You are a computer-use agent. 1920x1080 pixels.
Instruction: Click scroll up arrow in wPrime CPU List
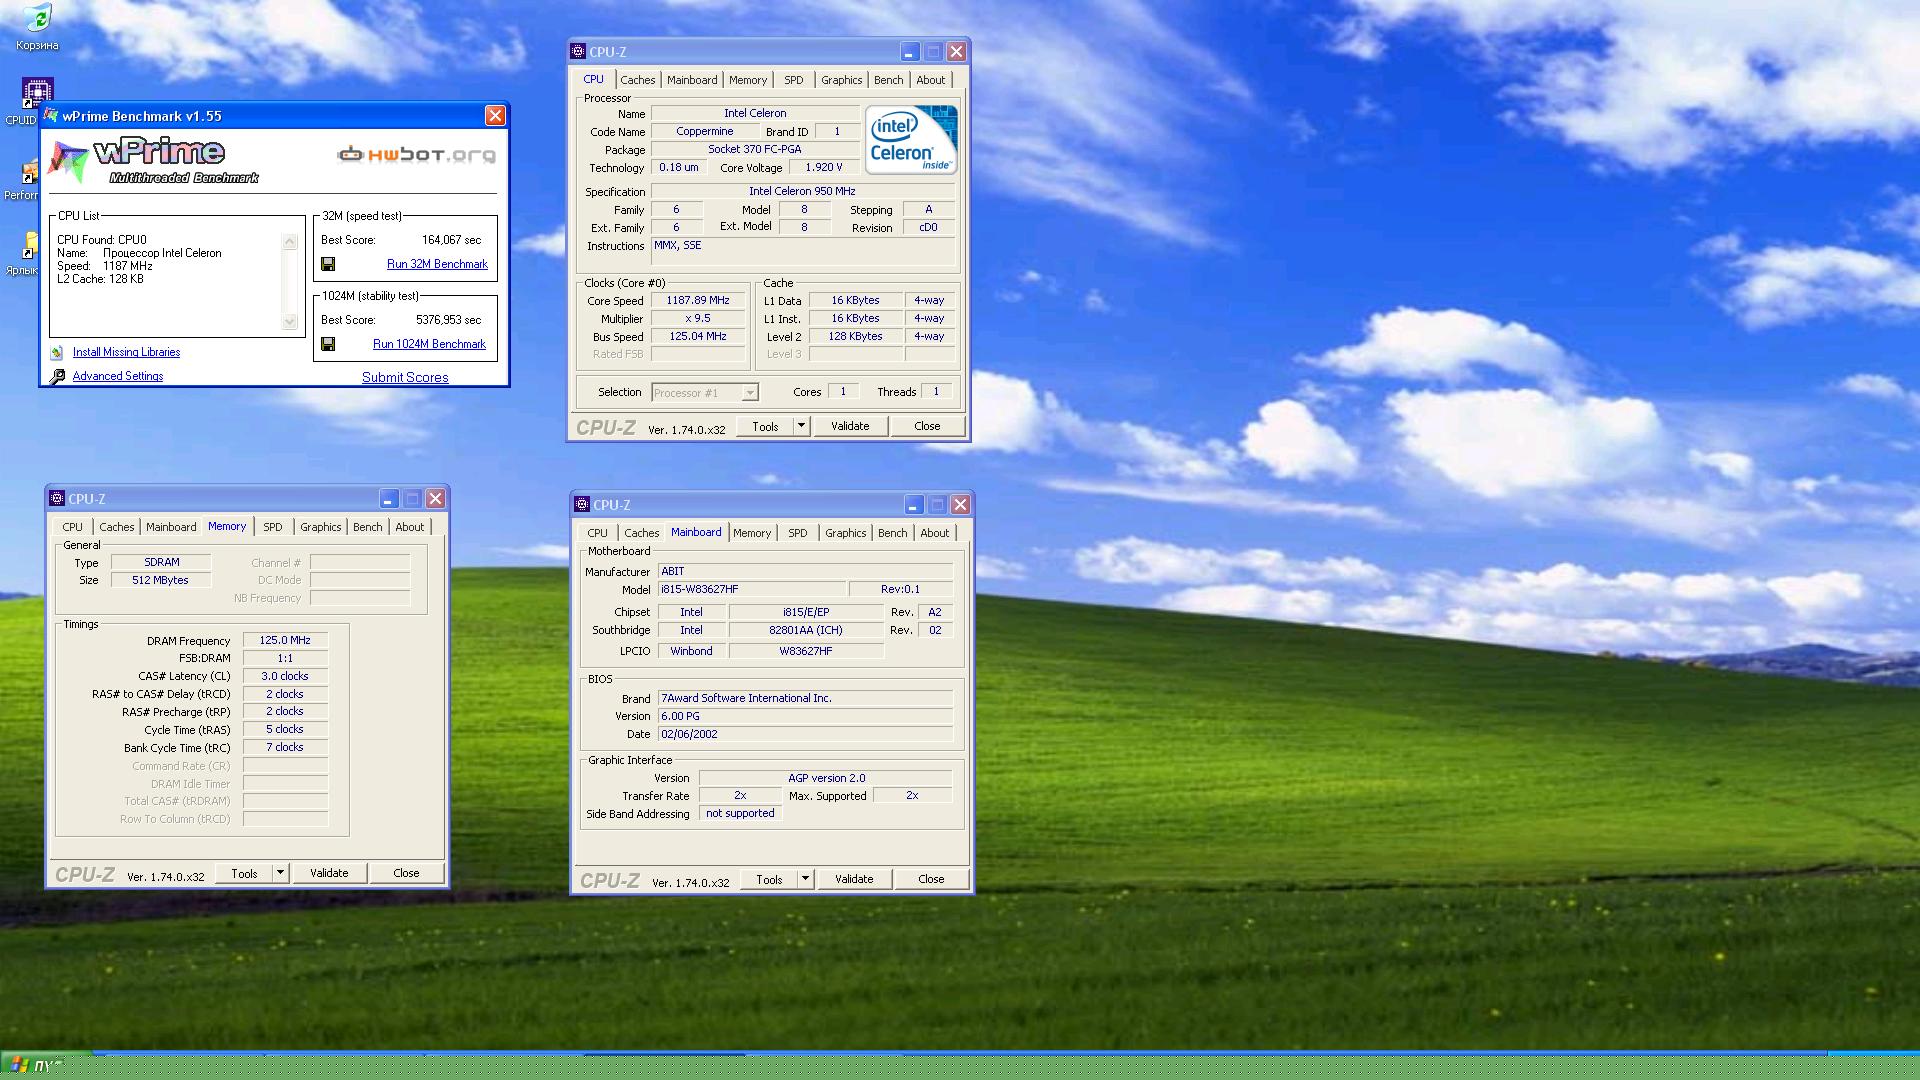(290, 241)
